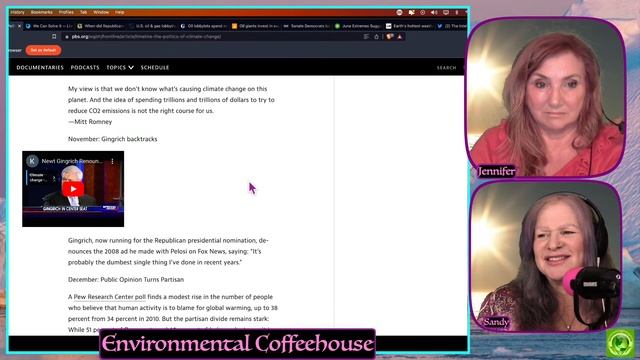Expand the TOPICS dropdown

coord(120,68)
